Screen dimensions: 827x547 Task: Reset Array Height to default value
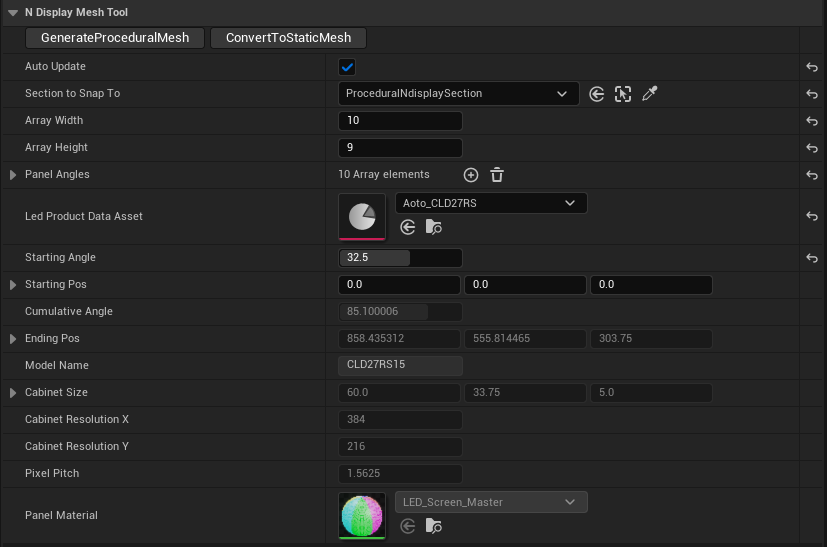(812, 148)
